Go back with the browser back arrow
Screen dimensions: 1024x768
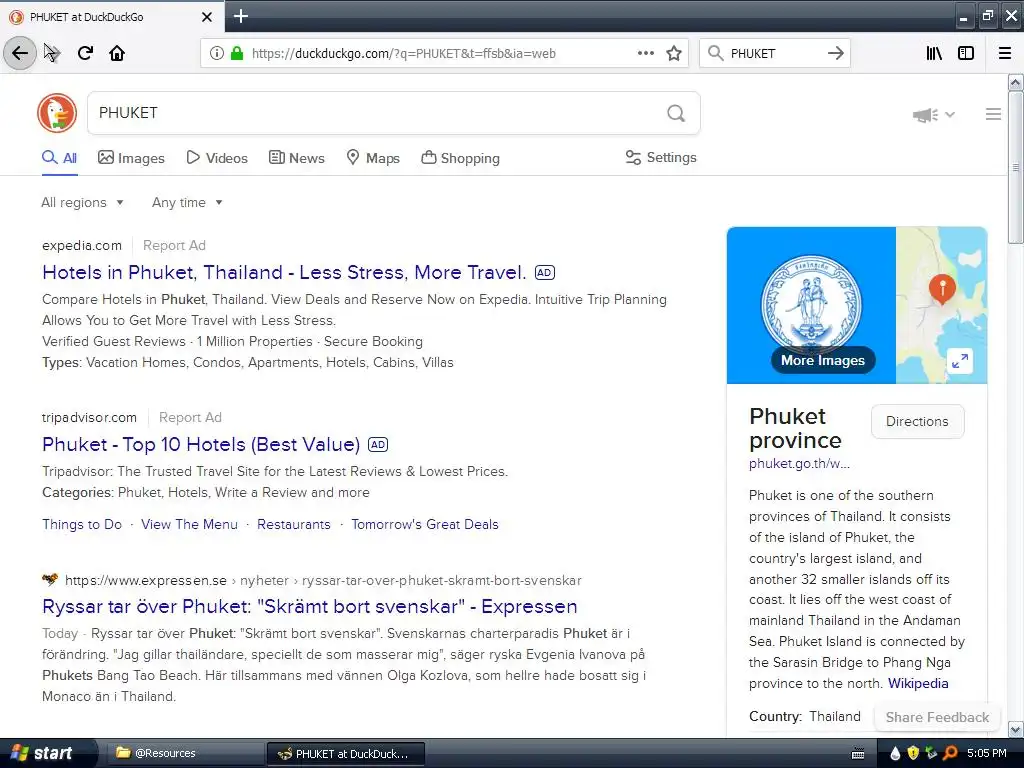[x=20, y=53]
